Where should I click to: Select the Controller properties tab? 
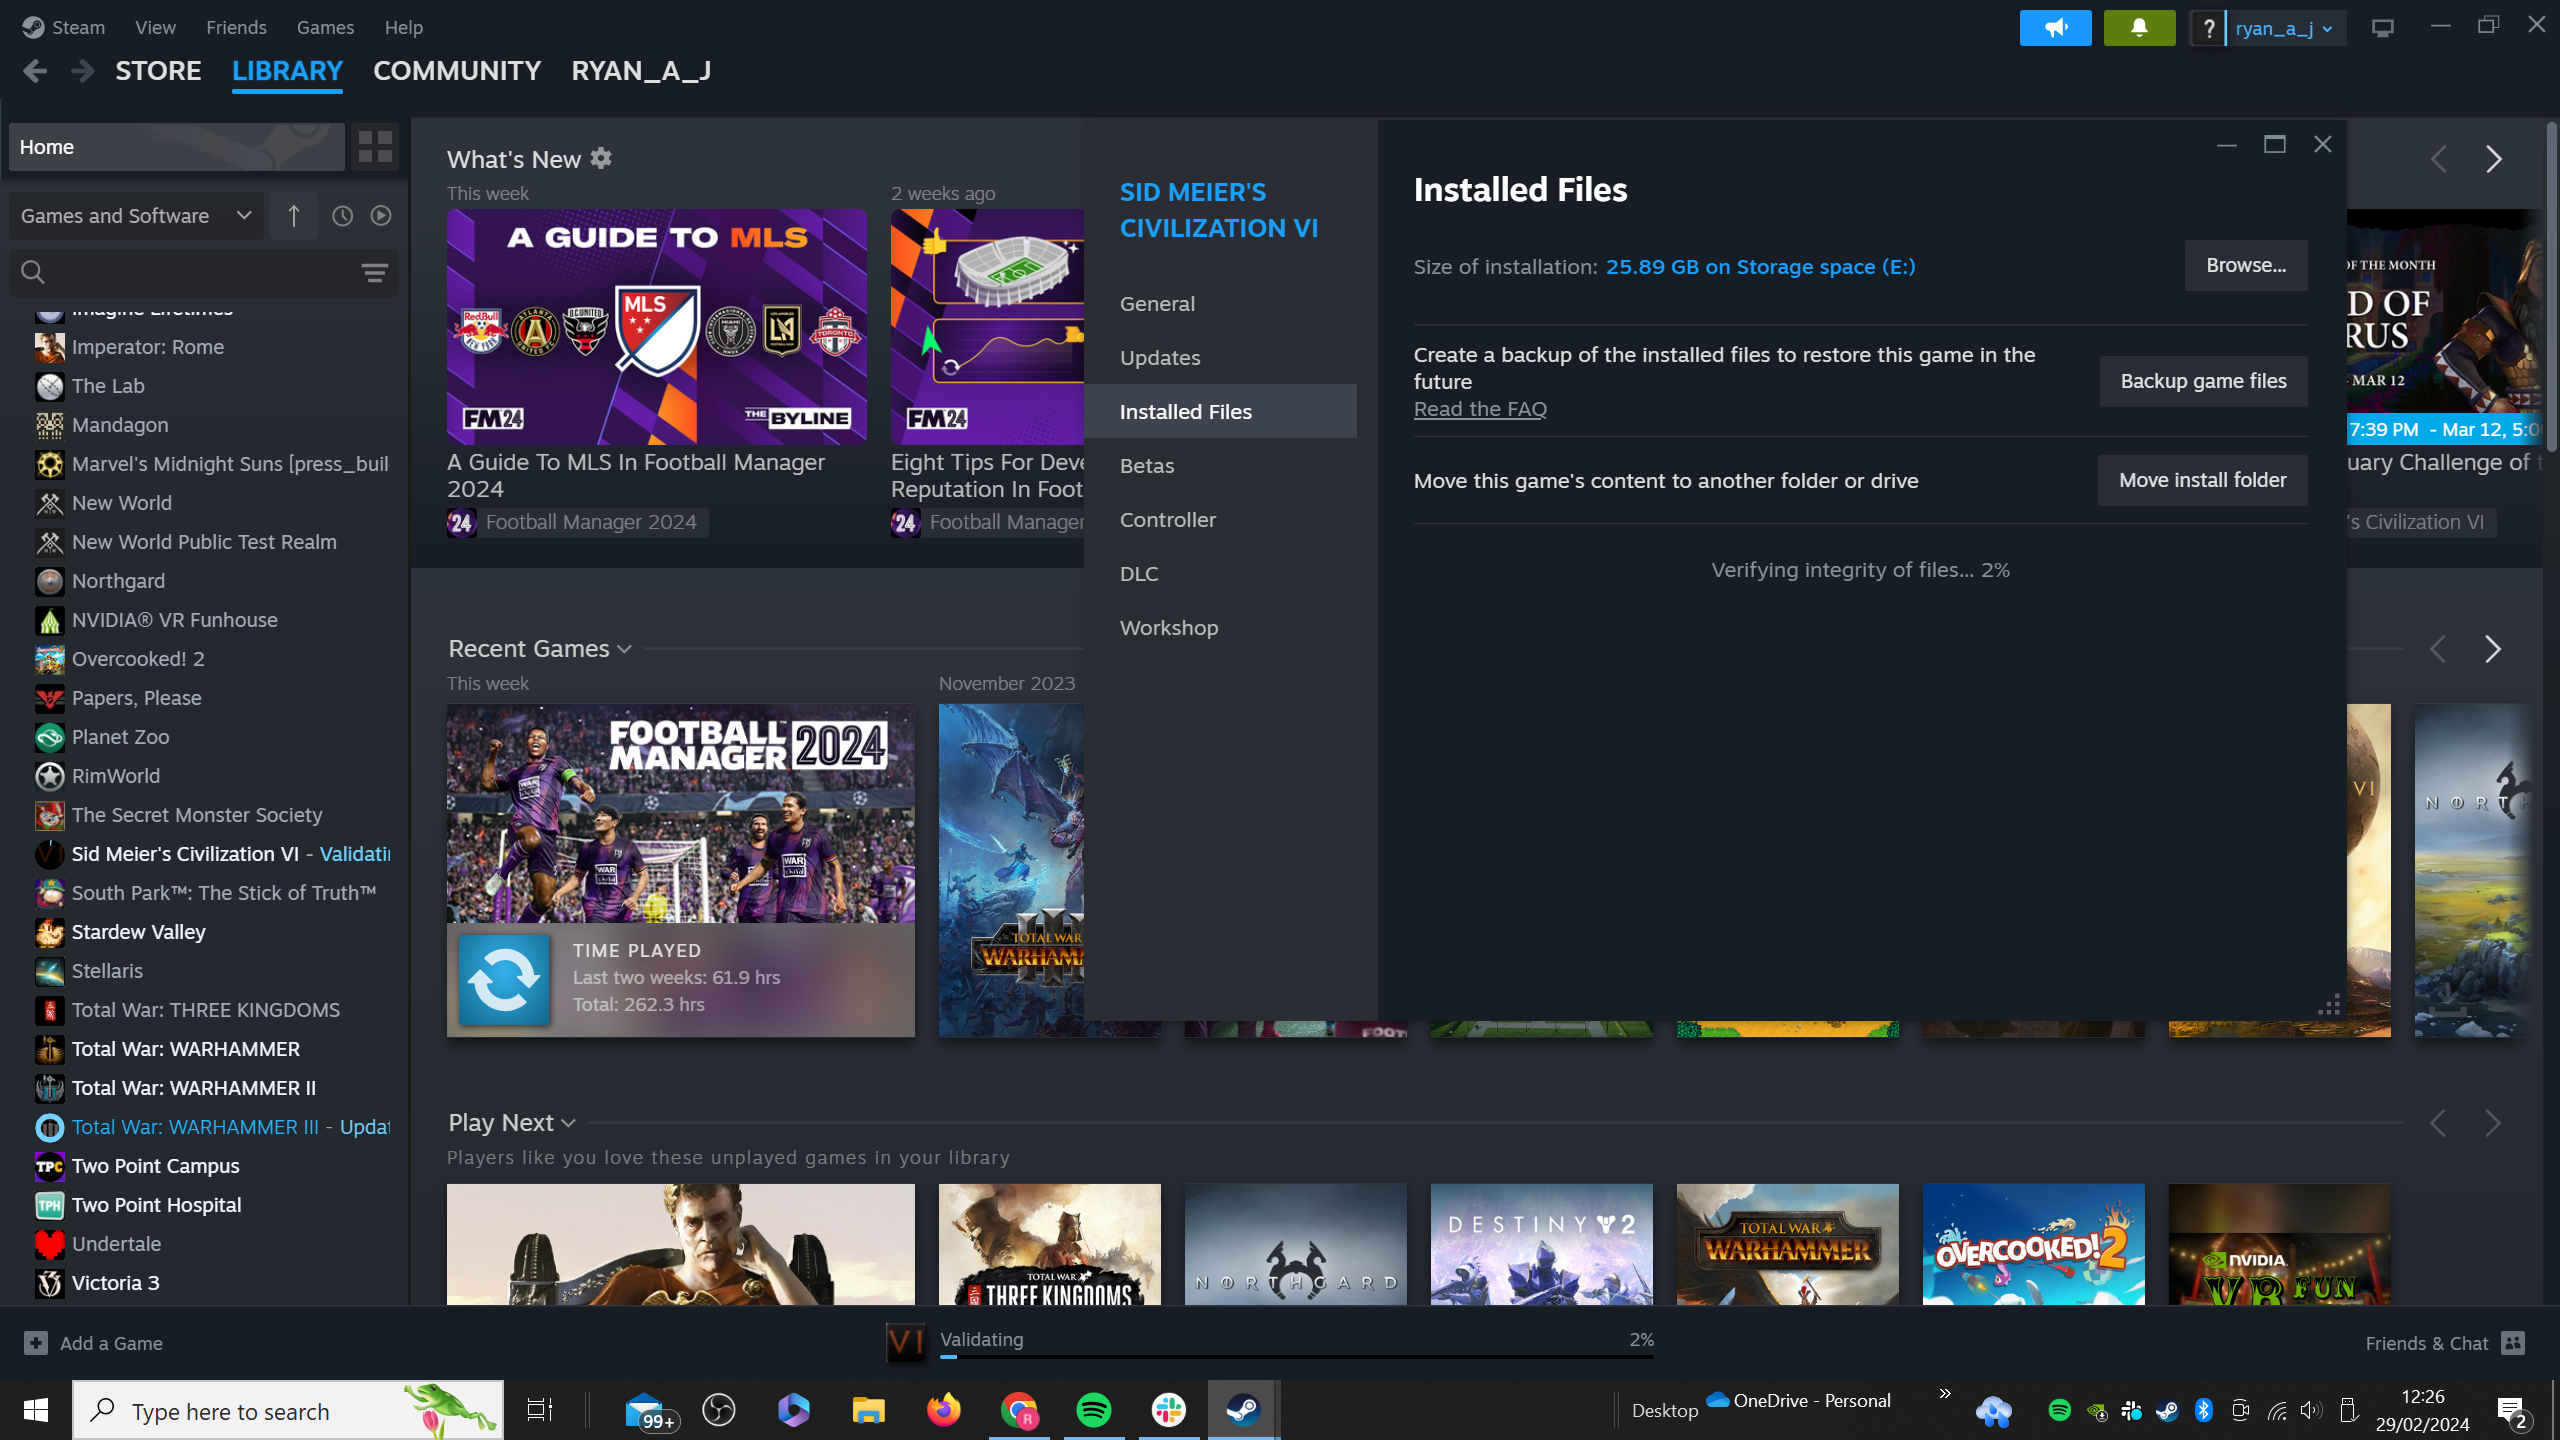[x=1220, y=520]
